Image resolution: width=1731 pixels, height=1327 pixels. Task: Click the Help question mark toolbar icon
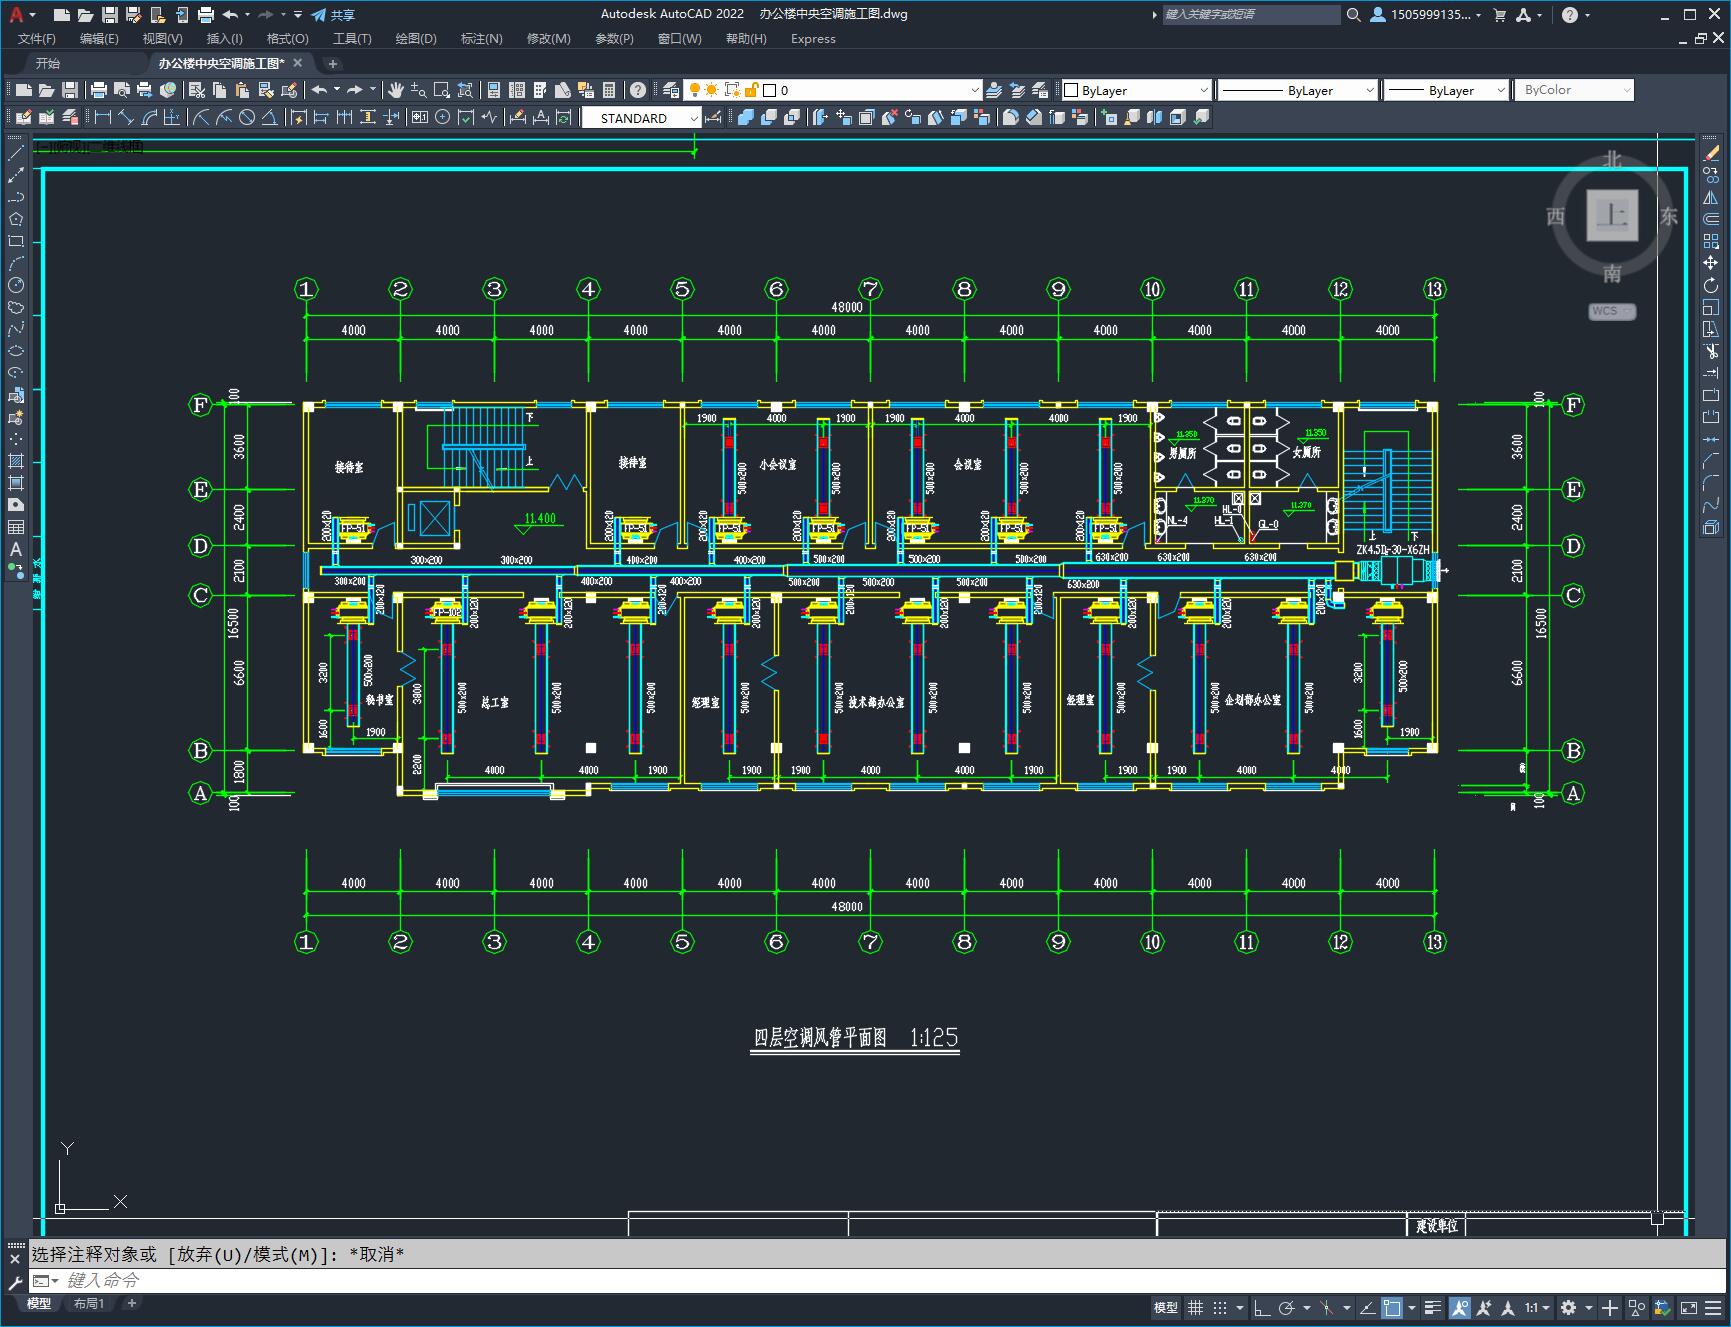point(638,90)
